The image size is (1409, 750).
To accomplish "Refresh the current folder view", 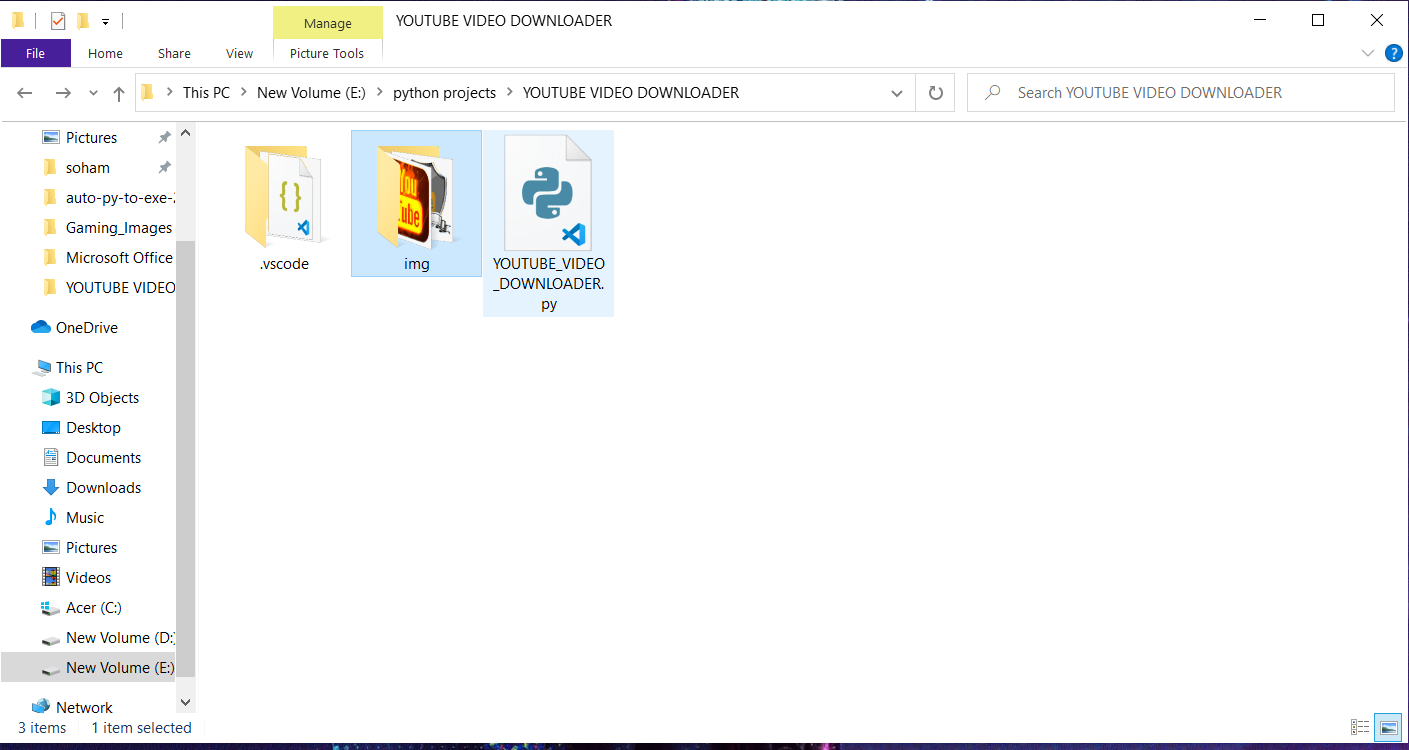I will click(936, 93).
